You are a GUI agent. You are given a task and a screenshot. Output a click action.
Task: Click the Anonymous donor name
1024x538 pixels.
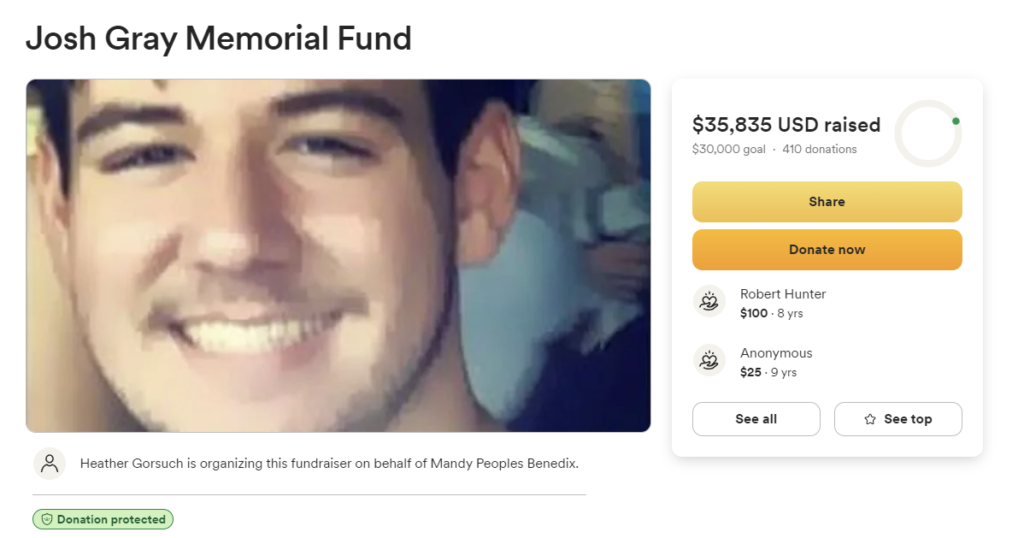tap(776, 353)
